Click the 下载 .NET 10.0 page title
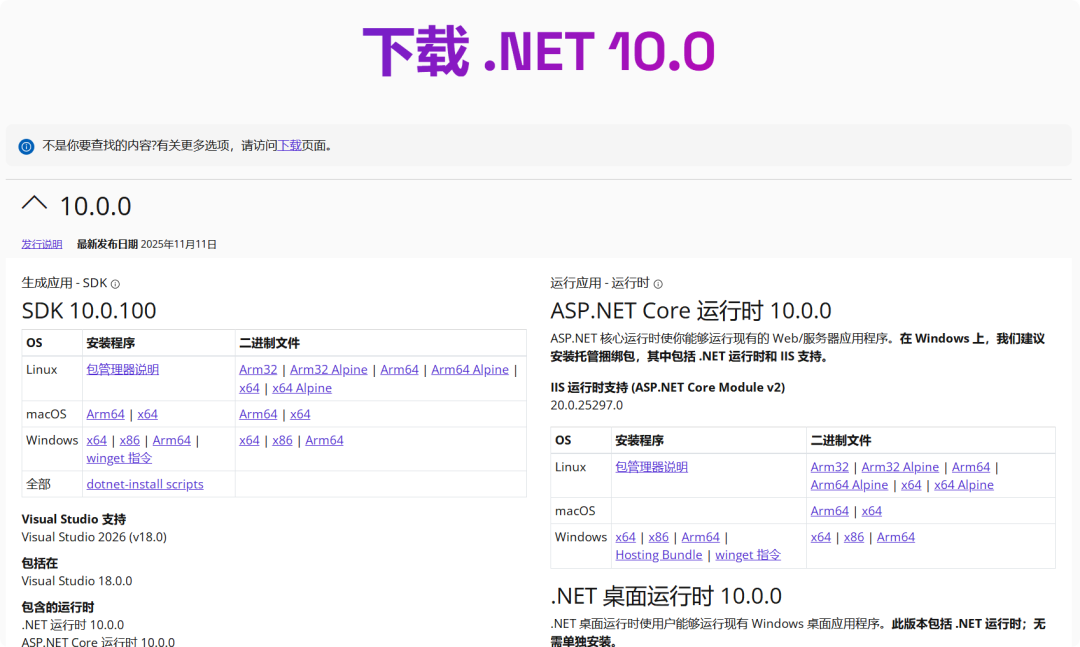The height and width of the screenshot is (647, 1080). [539, 52]
